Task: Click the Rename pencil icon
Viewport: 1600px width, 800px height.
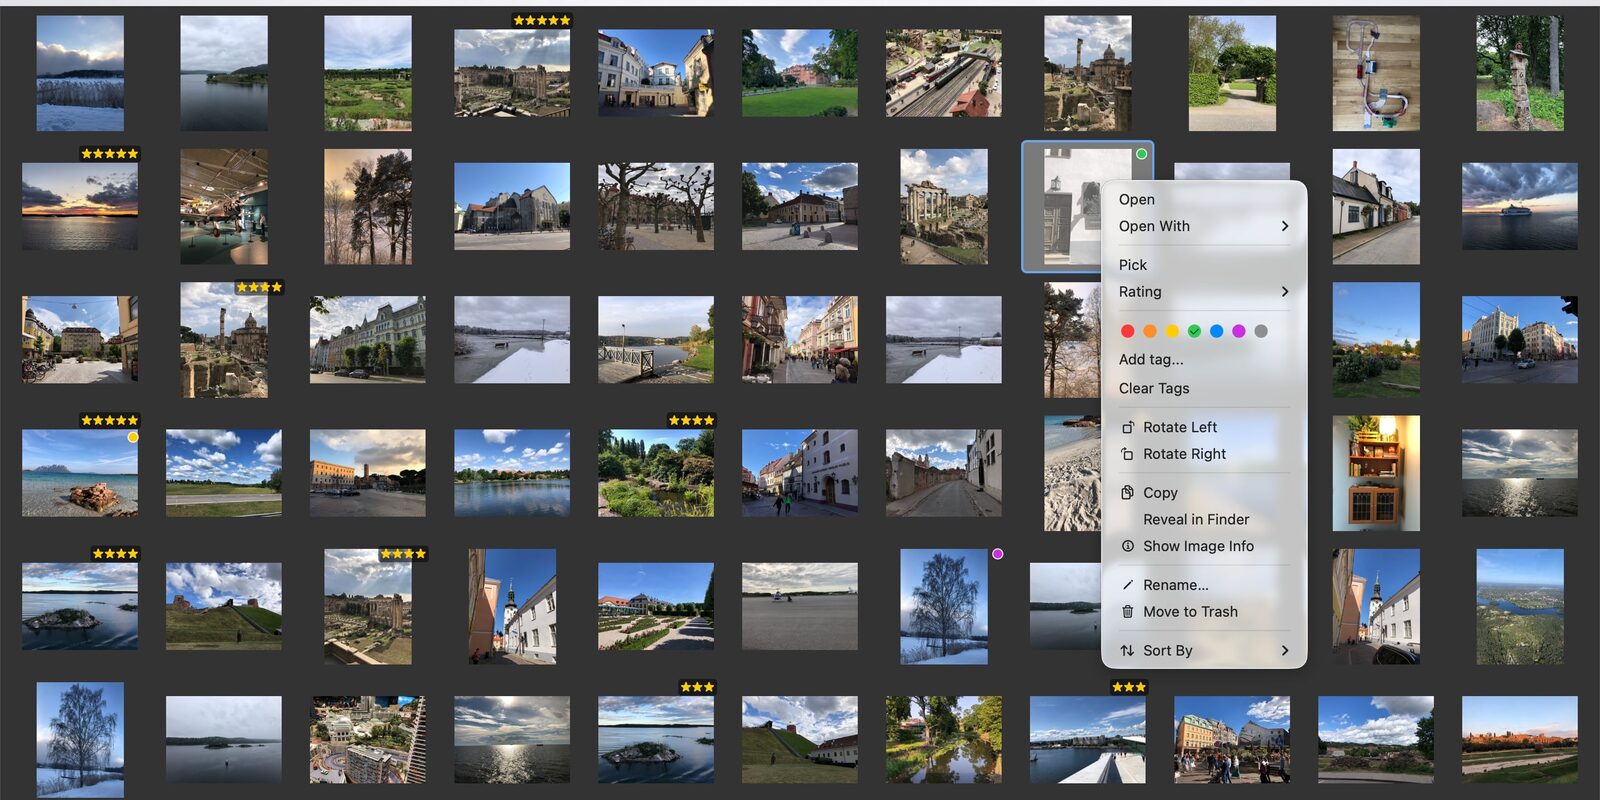Action: pos(1127,585)
